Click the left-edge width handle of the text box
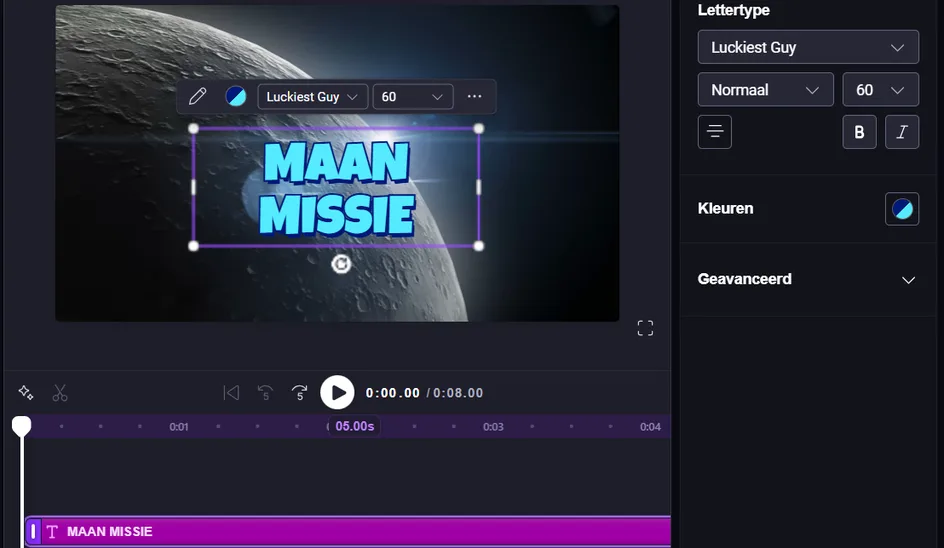The width and height of the screenshot is (944, 548). click(x=193, y=187)
